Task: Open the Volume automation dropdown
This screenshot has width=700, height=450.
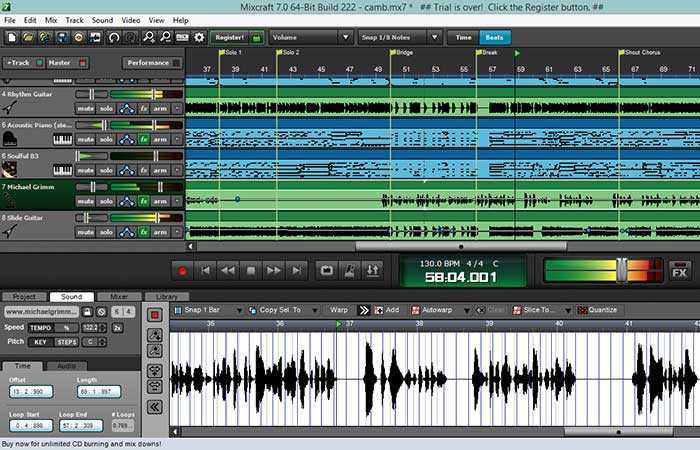Action: pyautogui.click(x=309, y=38)
